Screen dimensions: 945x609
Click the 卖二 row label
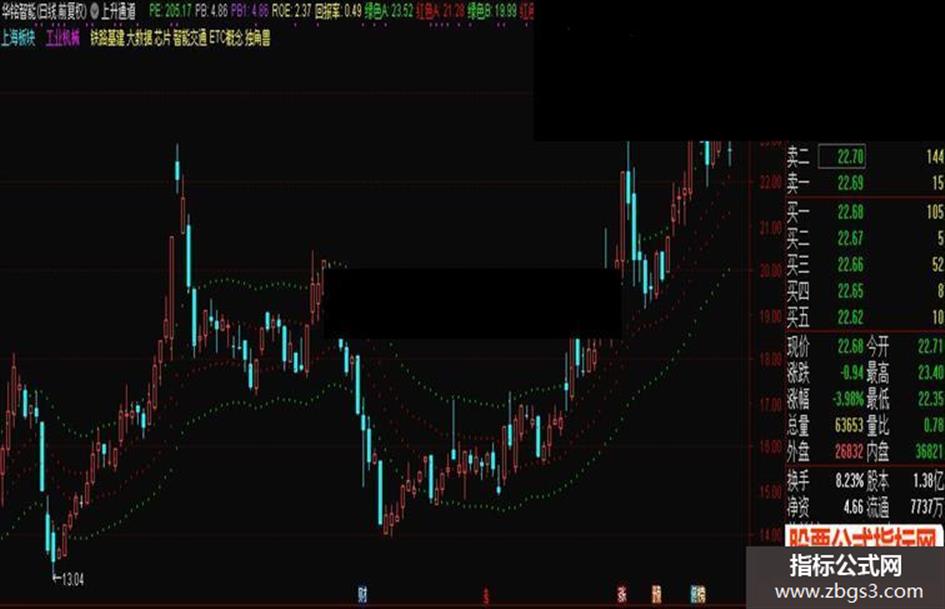pyautogui.click(x=799, y=157)
